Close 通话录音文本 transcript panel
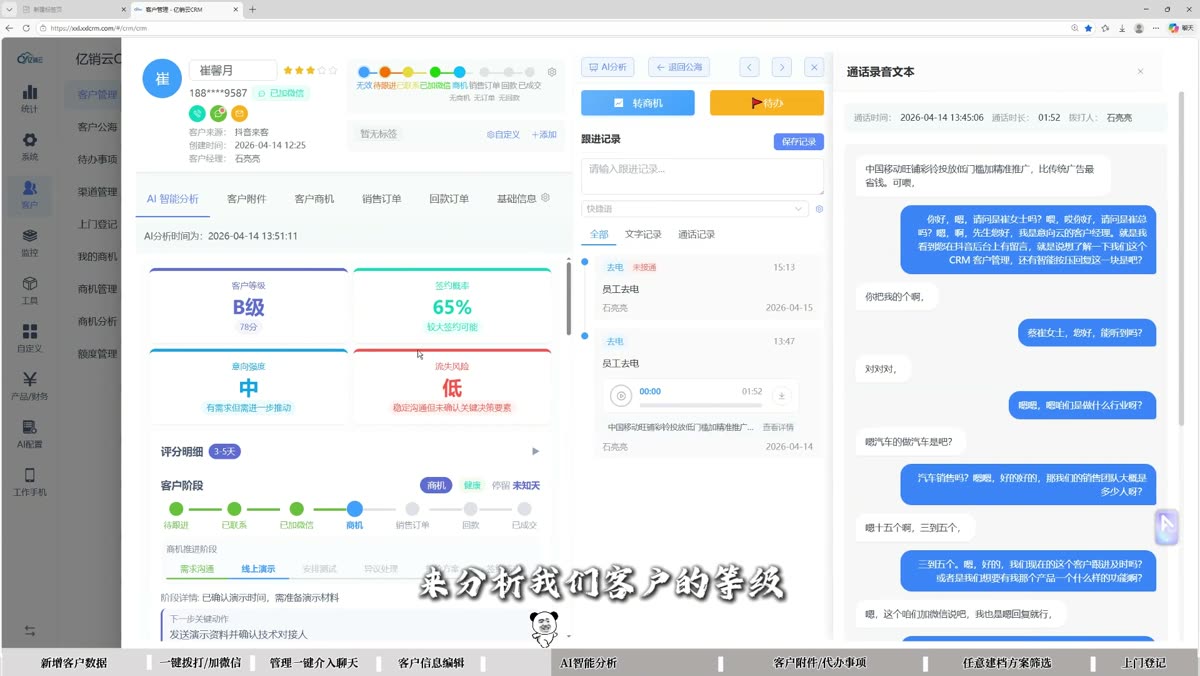Viewport: 1200px width, 676px height. pyautogui.click(x=1140, y=72)
